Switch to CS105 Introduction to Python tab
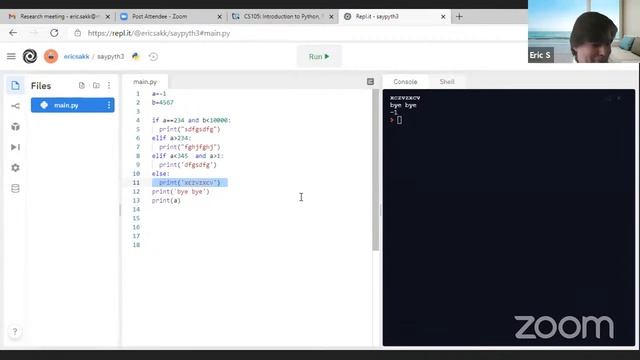 point(282,16)
